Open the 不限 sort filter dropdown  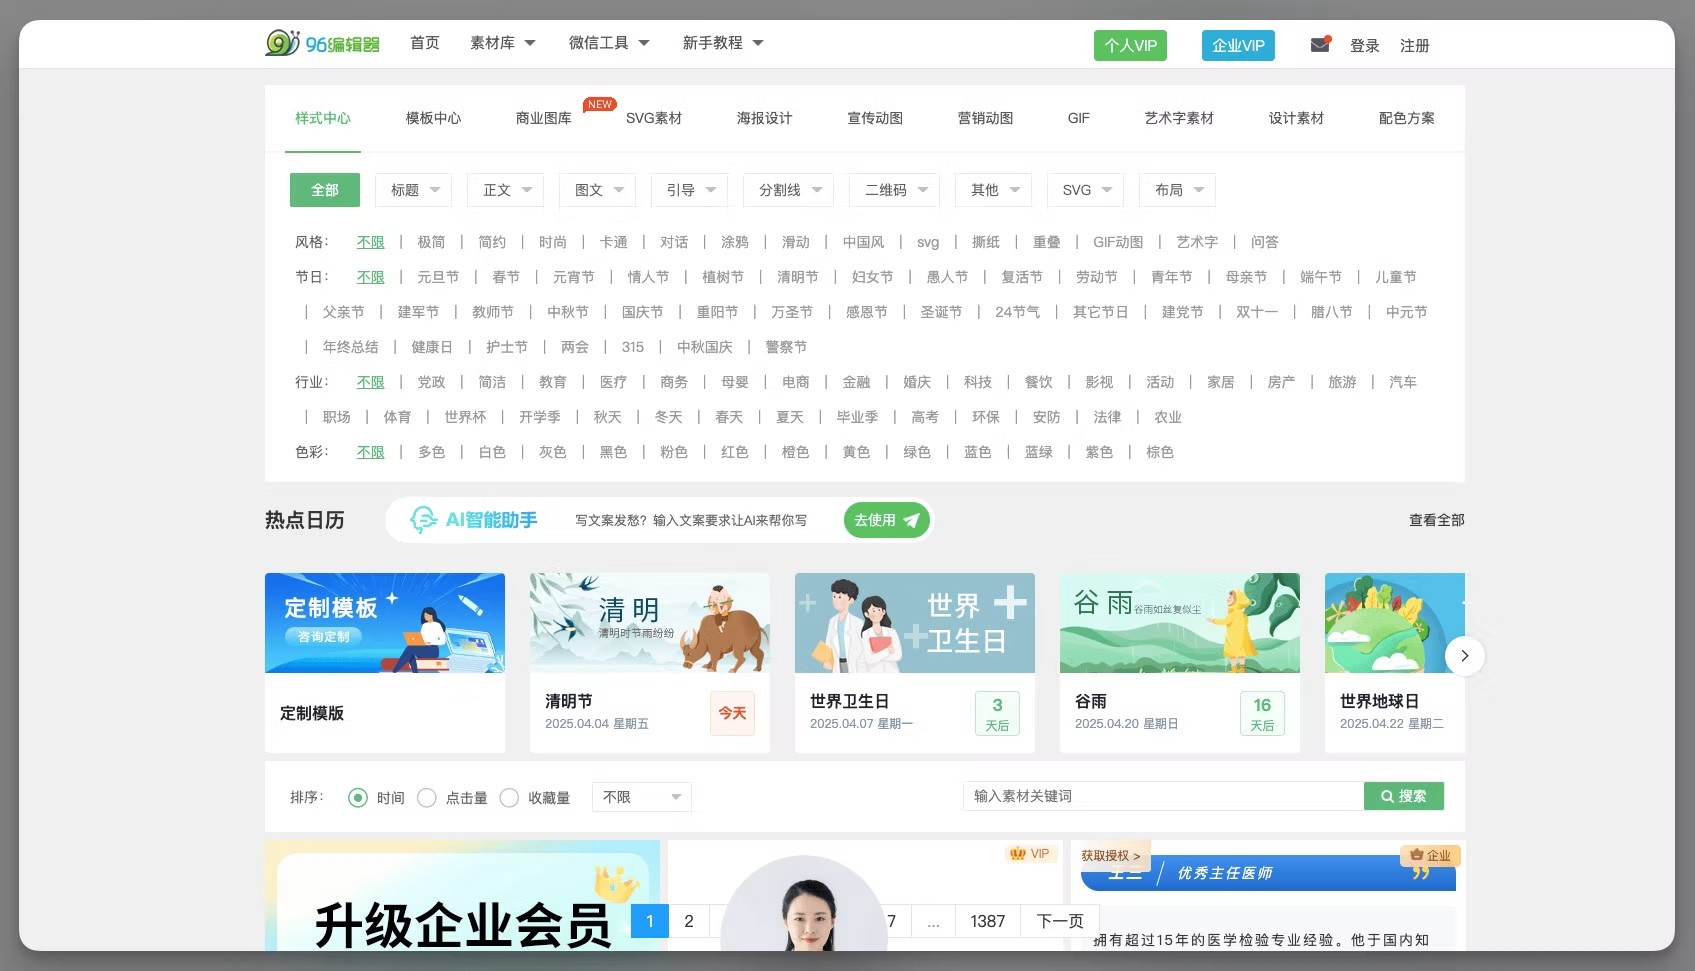tap(641, 797)
